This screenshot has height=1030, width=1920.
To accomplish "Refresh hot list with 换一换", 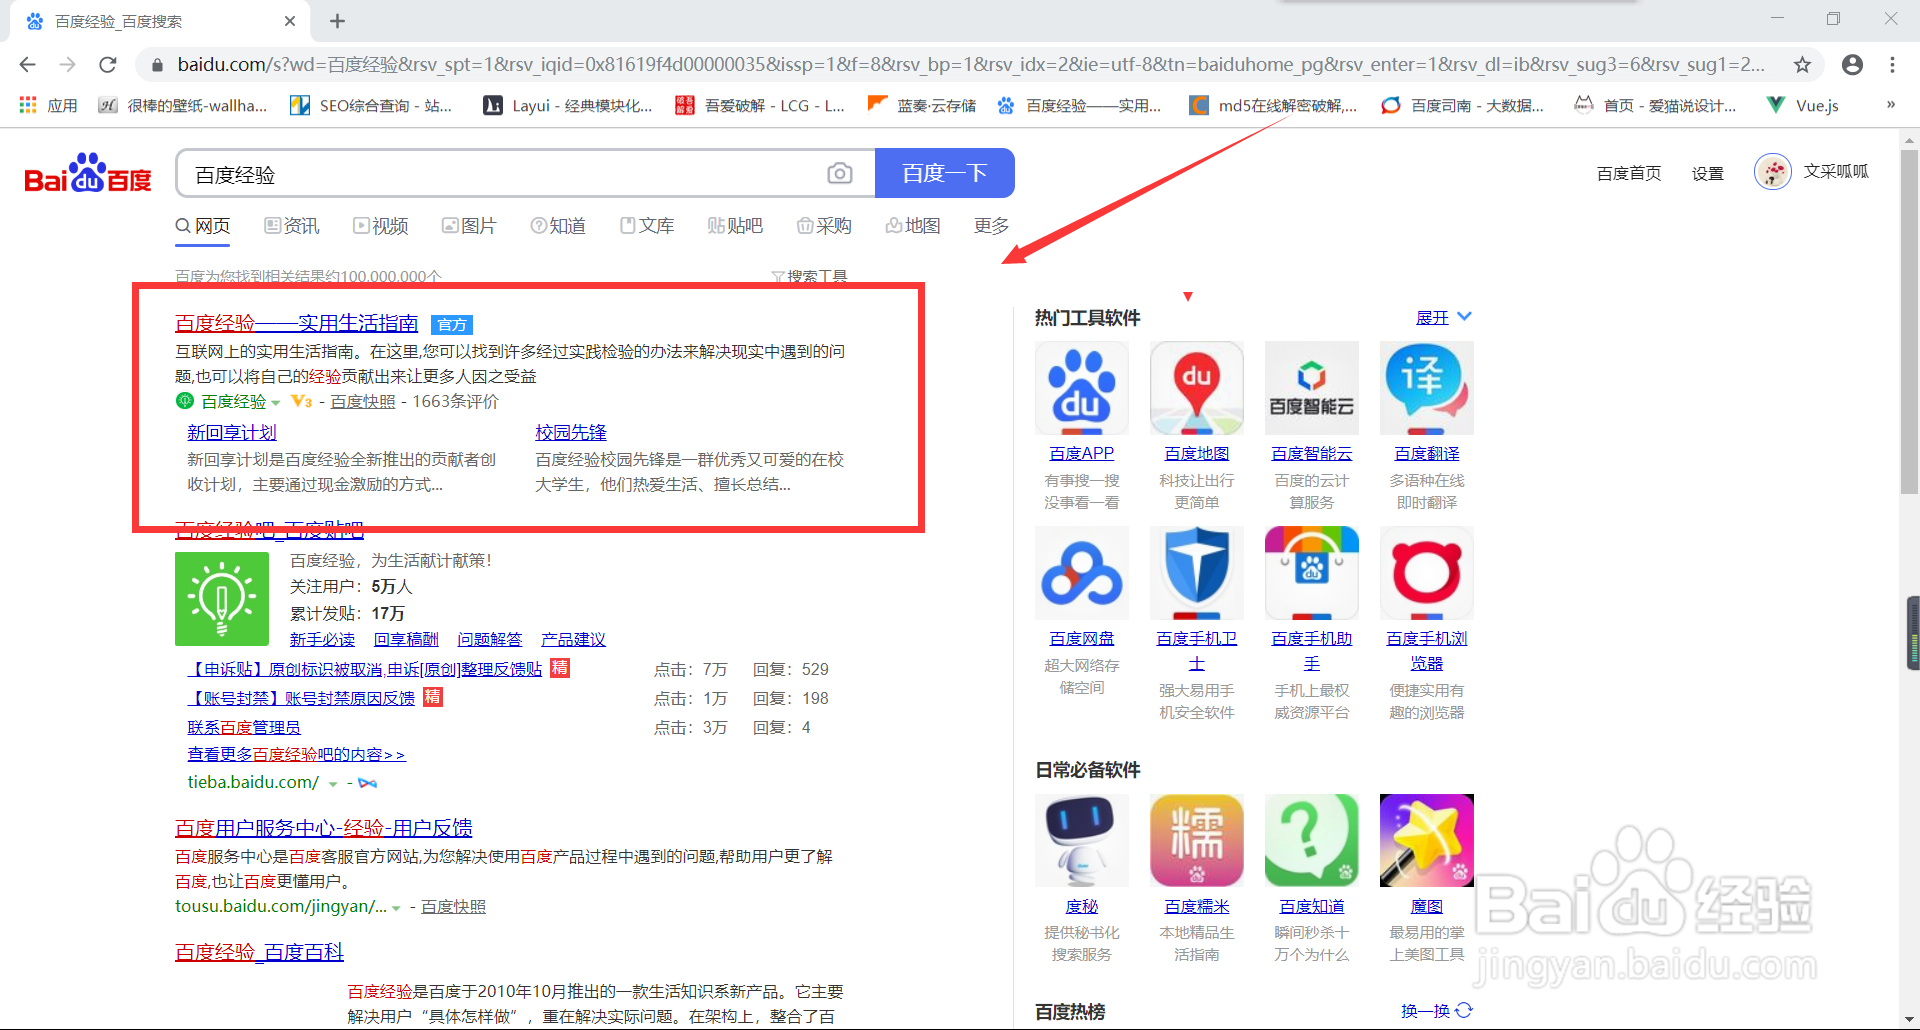I will pos(1437,1011).
